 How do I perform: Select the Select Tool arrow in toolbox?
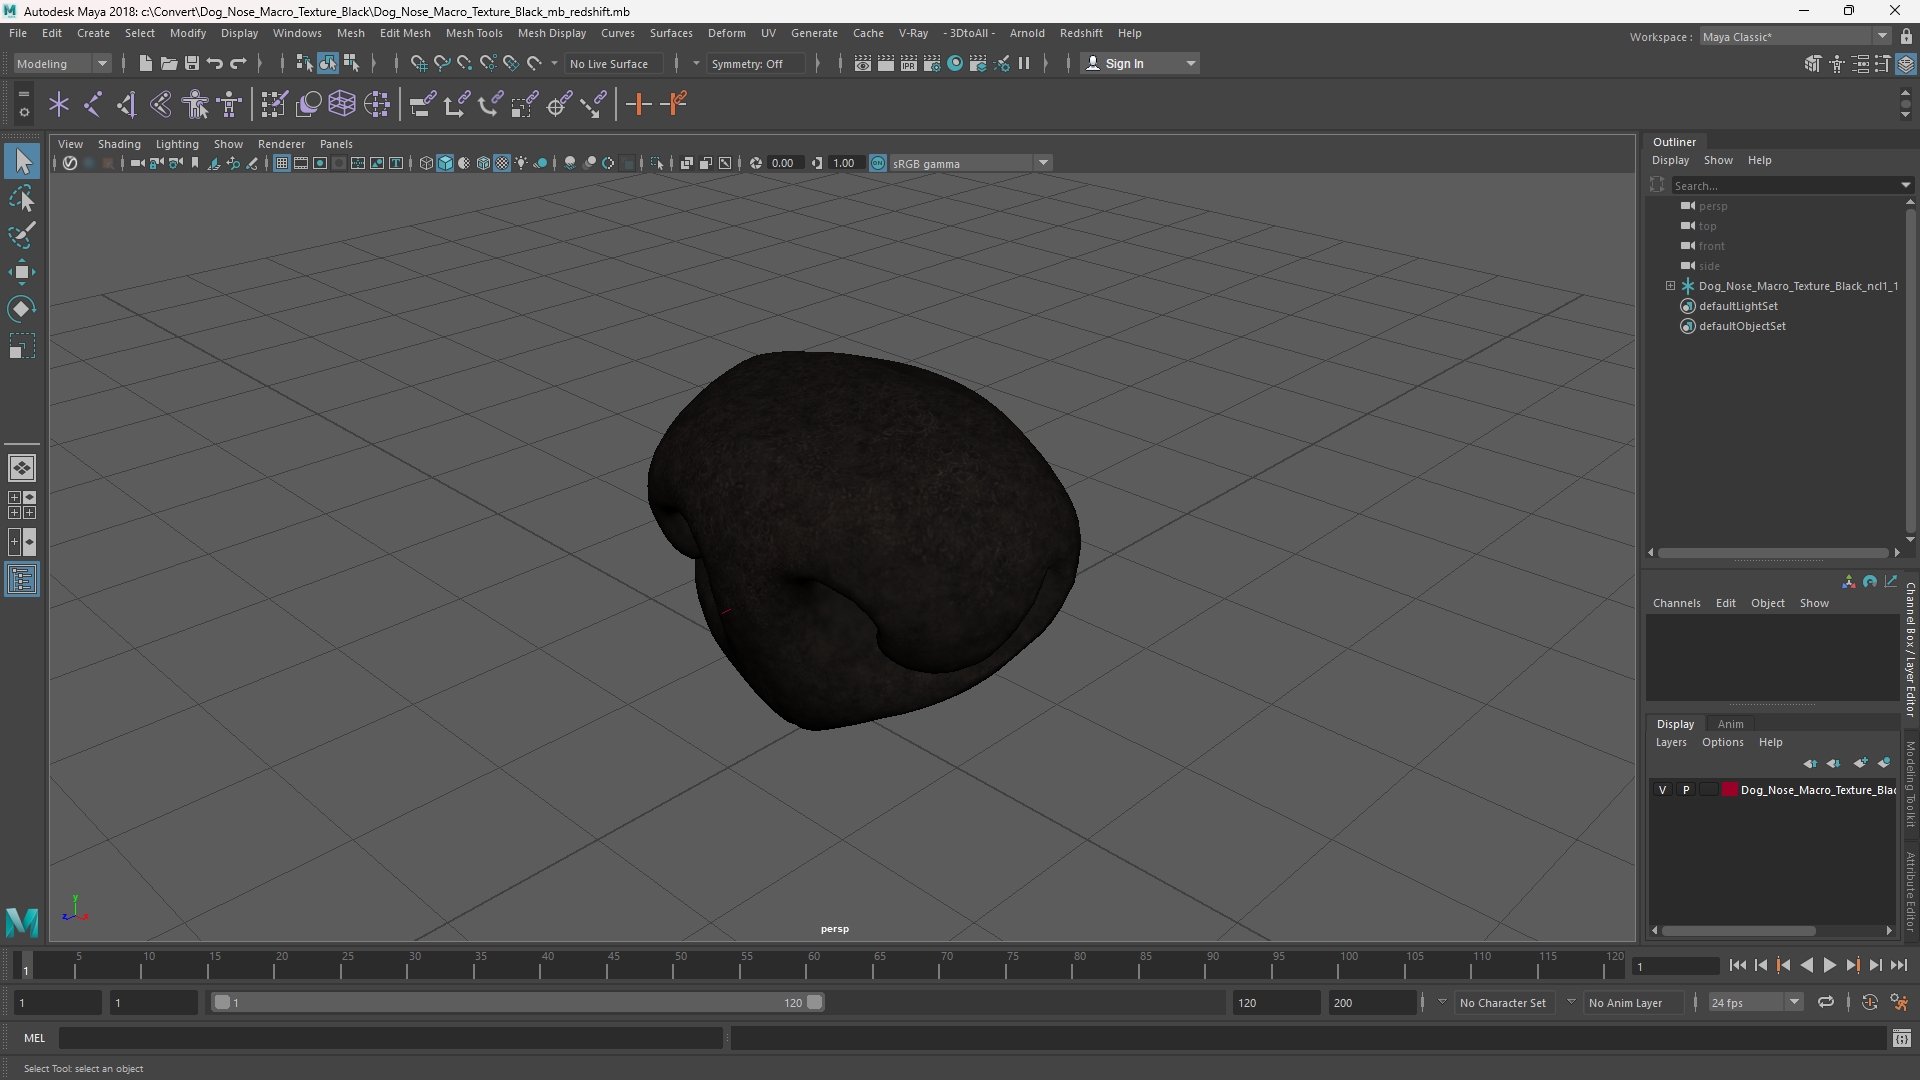[22, 161]
